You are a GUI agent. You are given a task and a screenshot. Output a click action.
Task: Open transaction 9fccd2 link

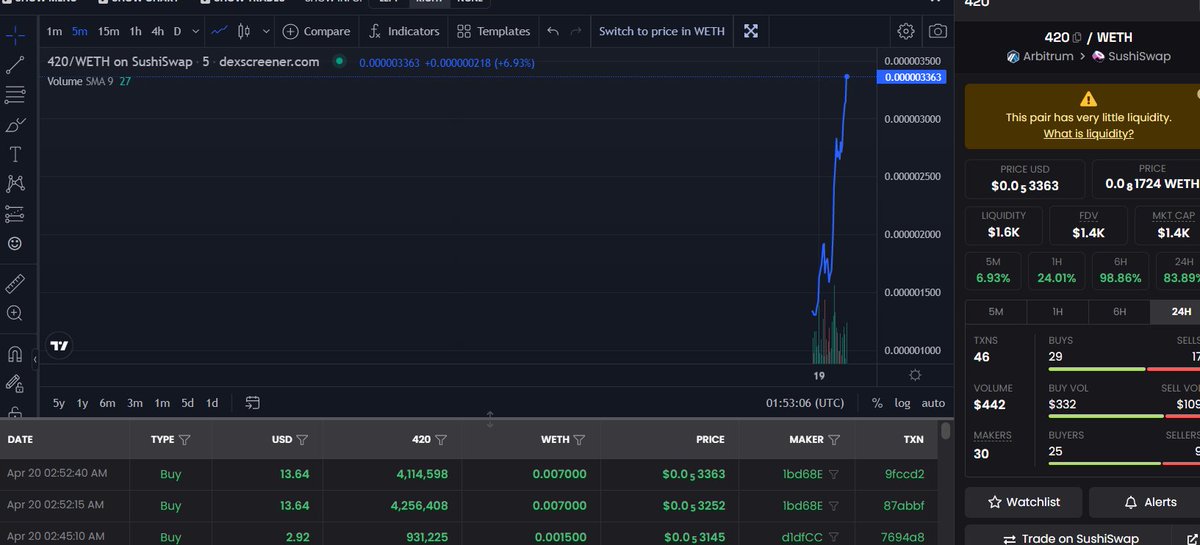906,474
